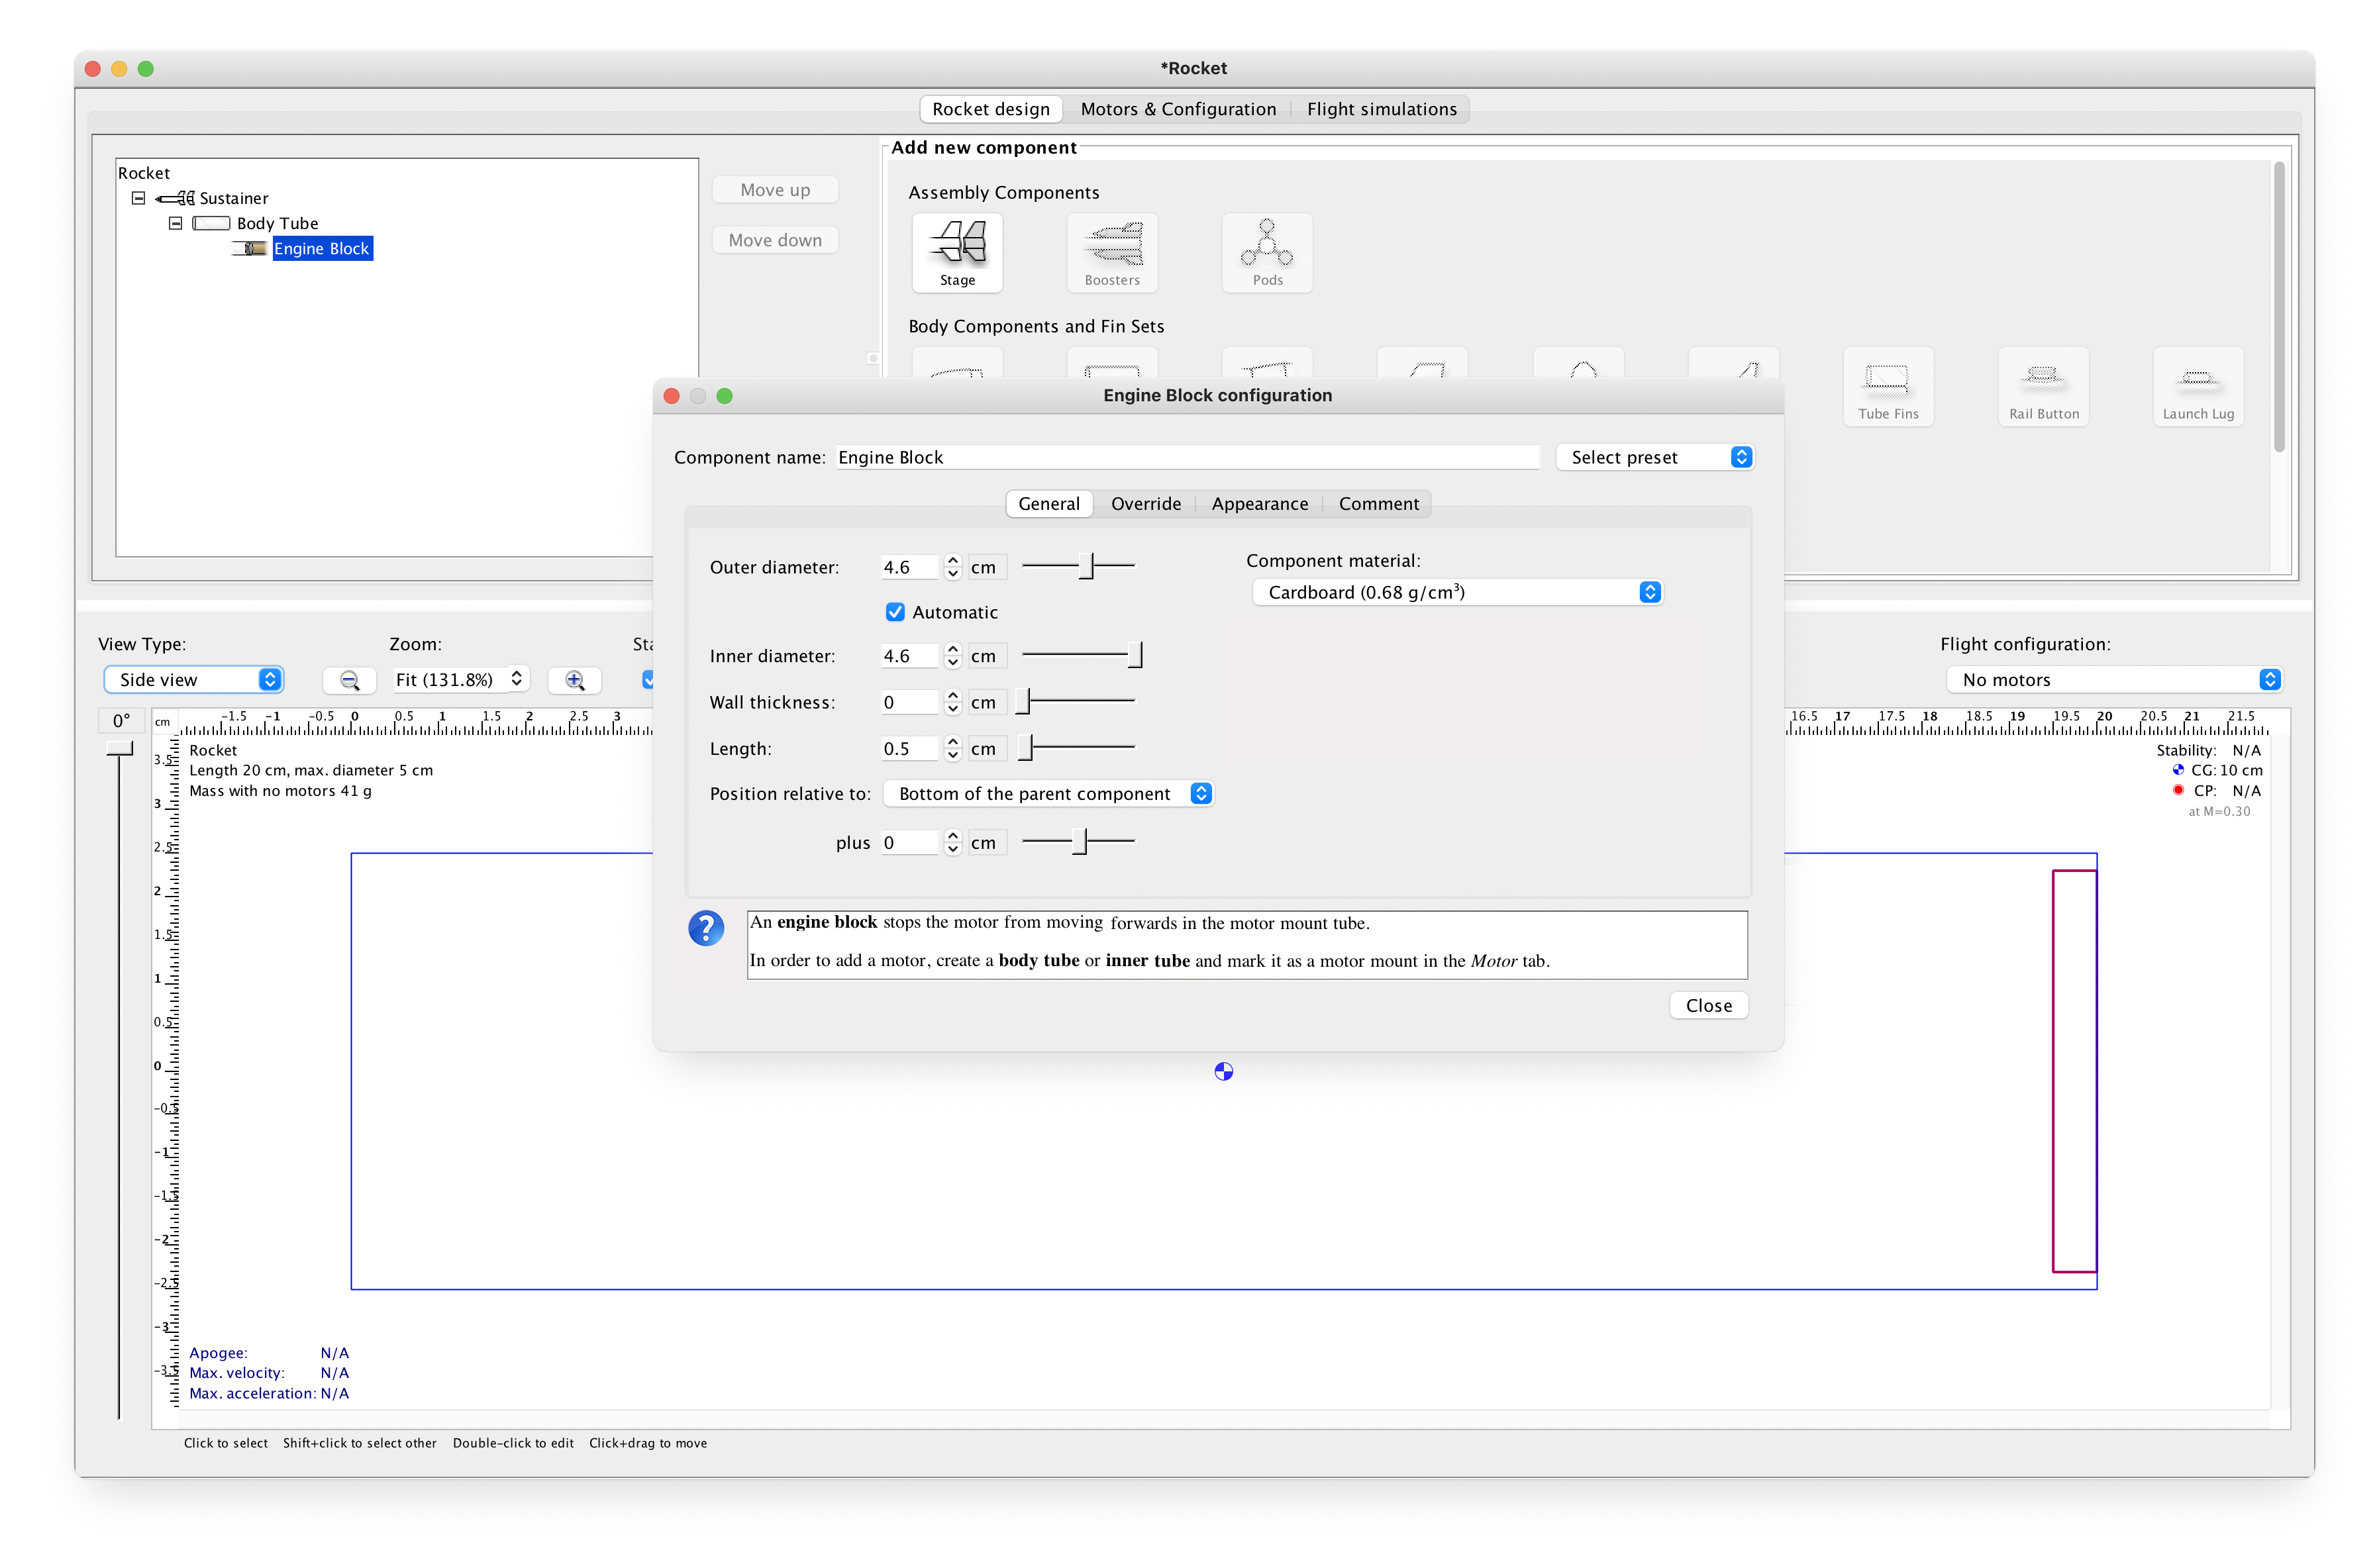Click the zoom in magnifier icon

[x=575, y=679]
